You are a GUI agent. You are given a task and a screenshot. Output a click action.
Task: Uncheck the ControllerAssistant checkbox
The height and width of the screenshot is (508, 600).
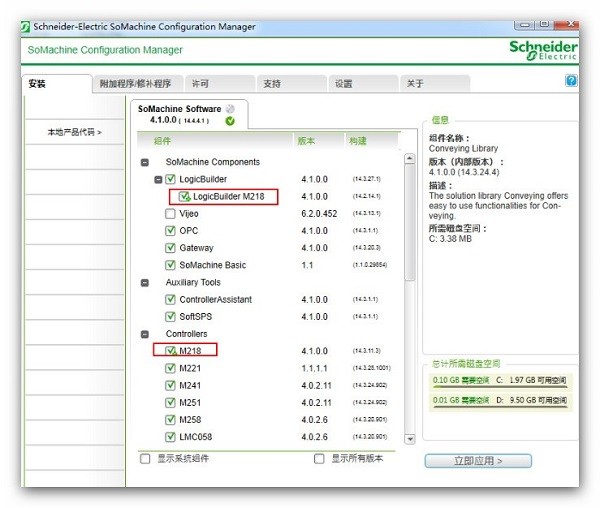[x=170, y=300]
